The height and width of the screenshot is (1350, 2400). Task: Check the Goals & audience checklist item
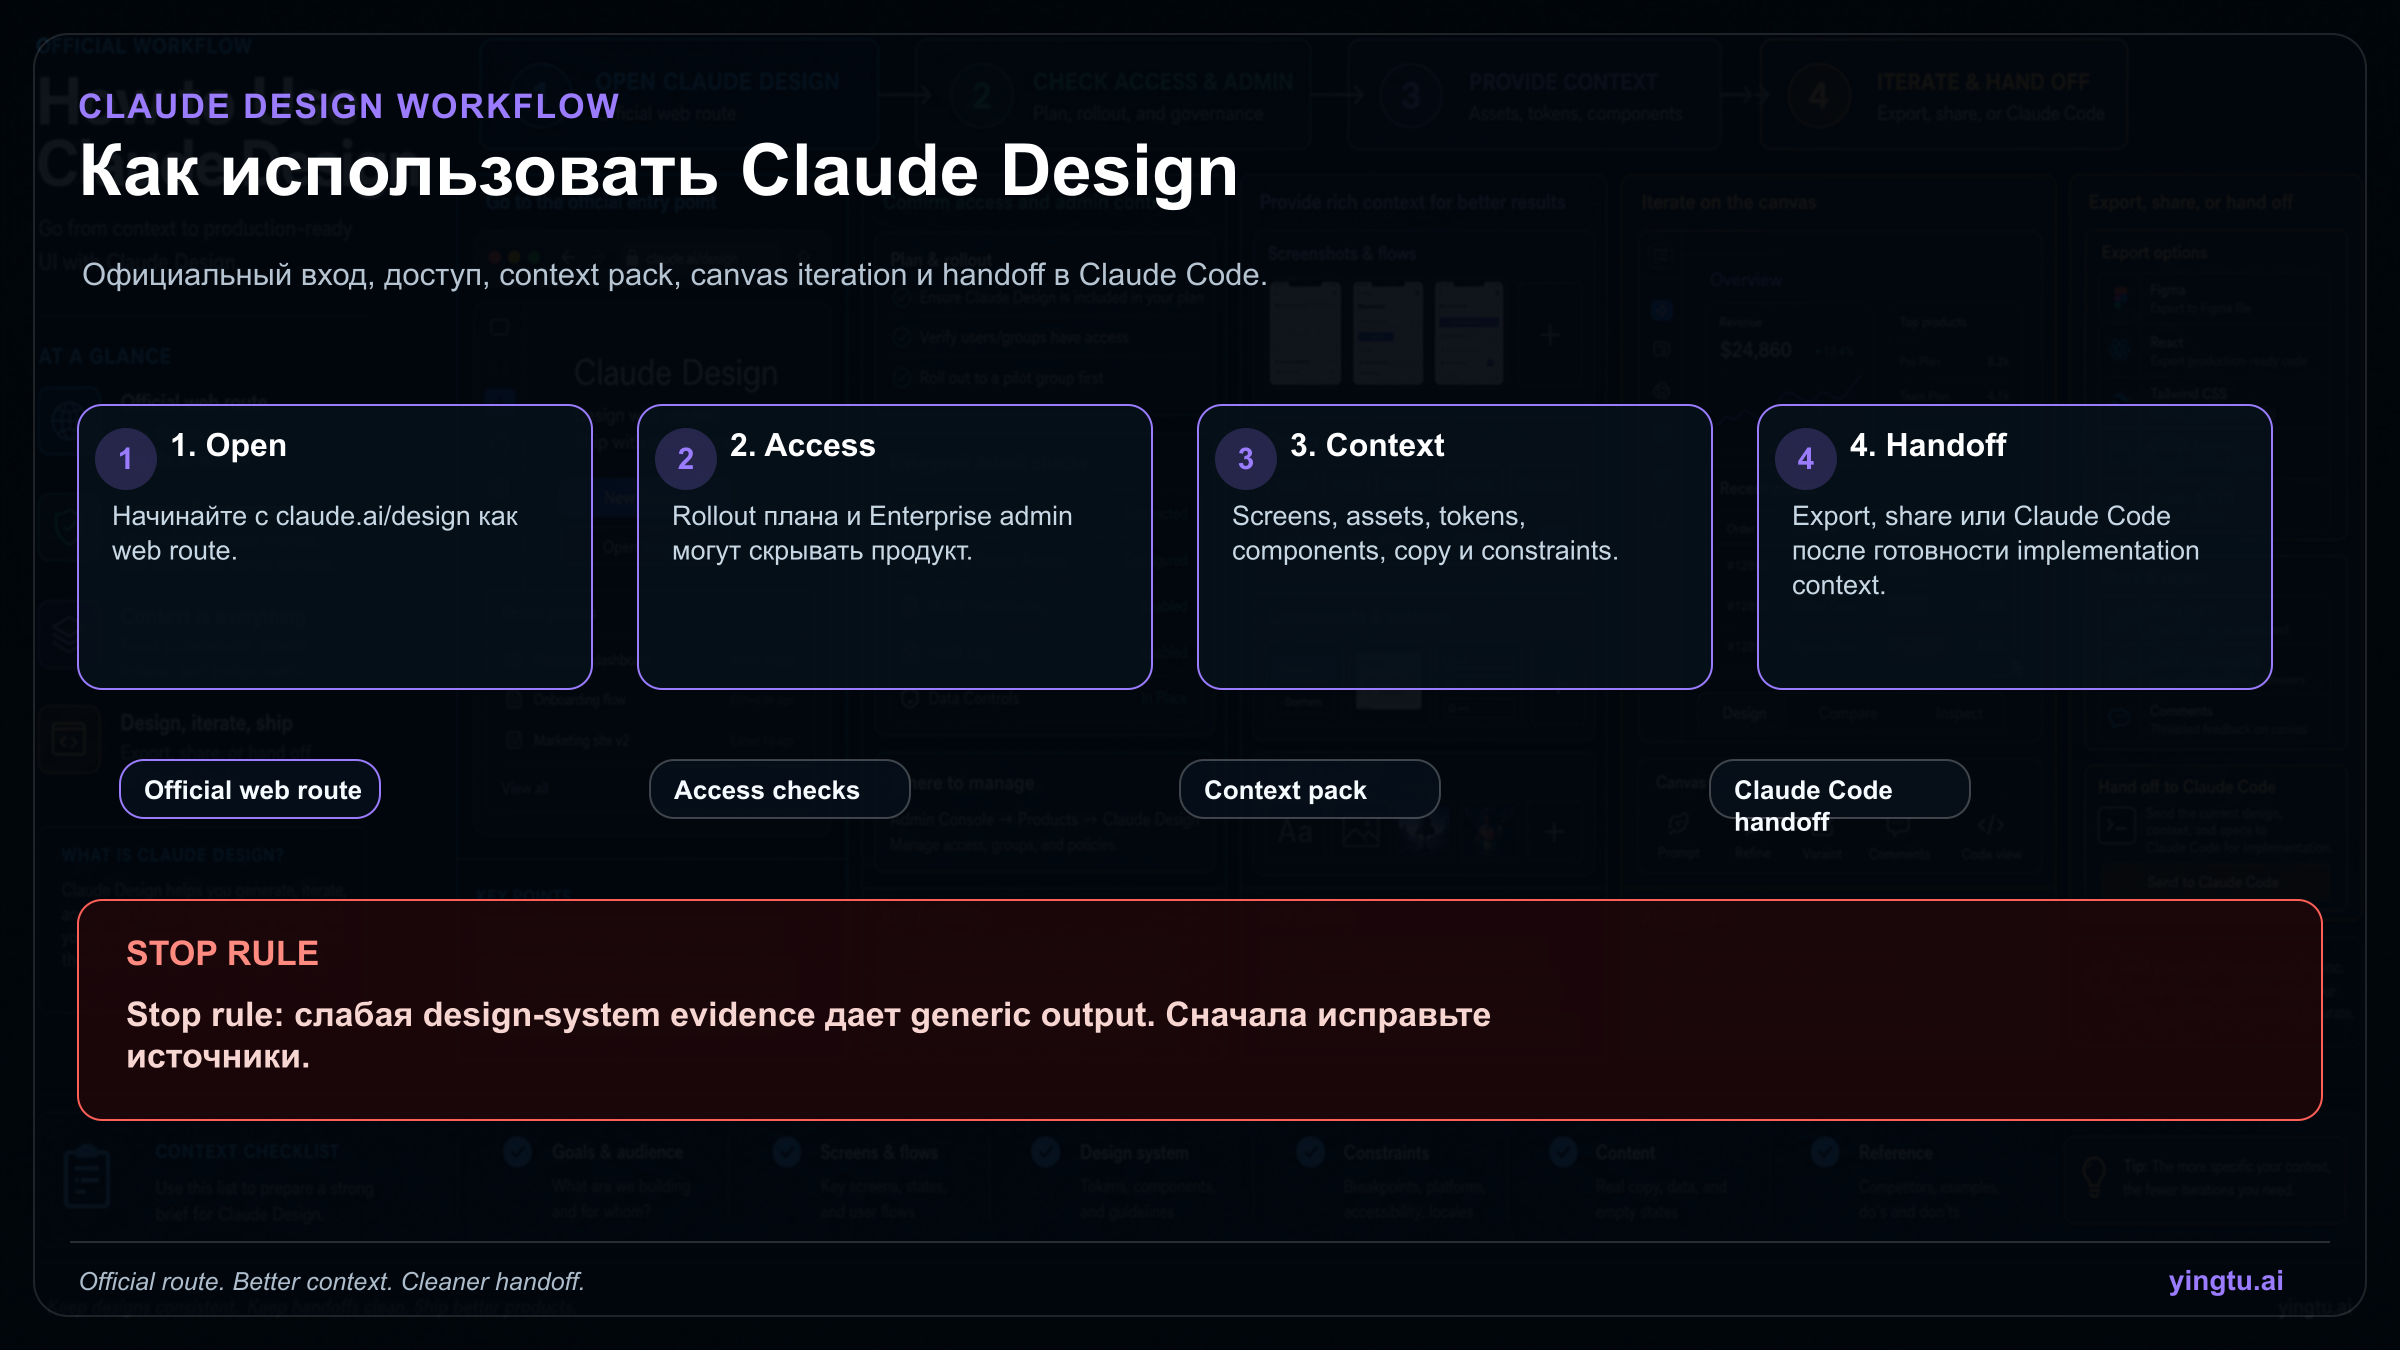517,1152
